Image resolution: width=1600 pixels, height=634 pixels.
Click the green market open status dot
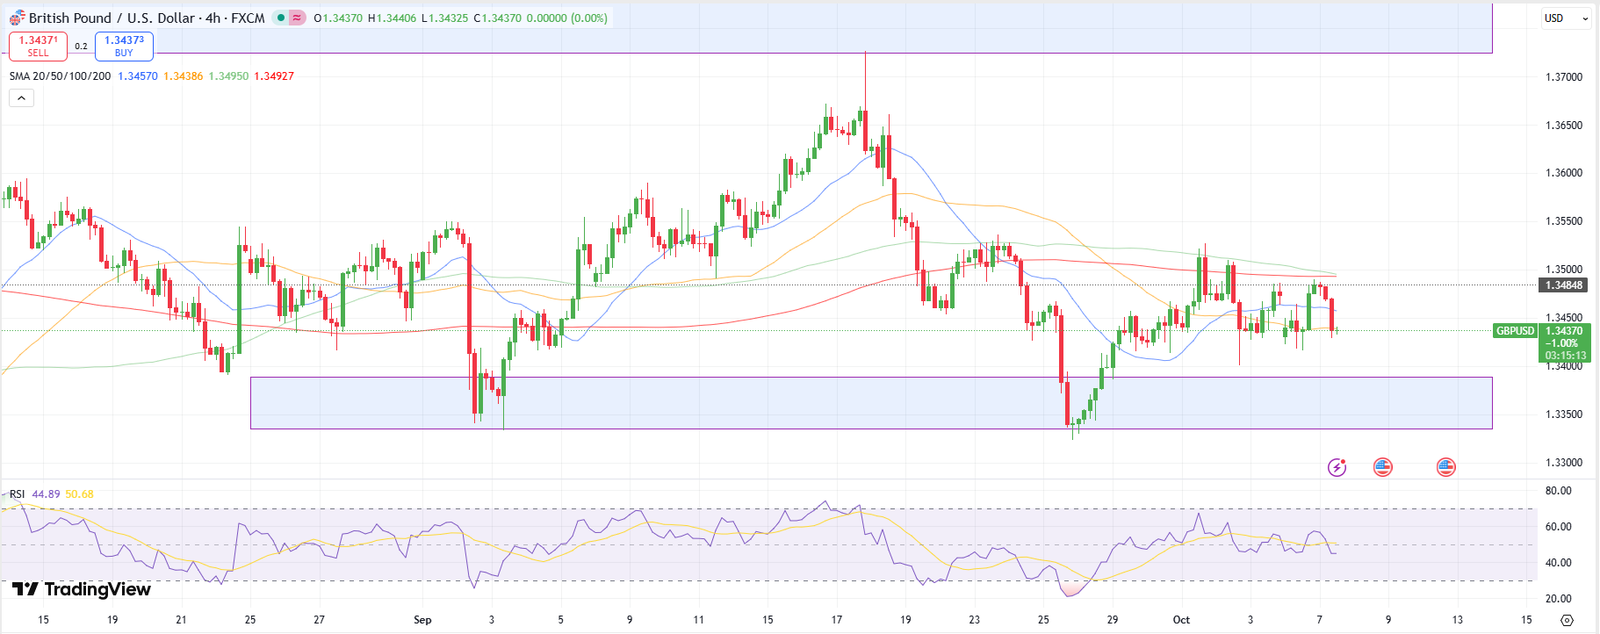282,18
